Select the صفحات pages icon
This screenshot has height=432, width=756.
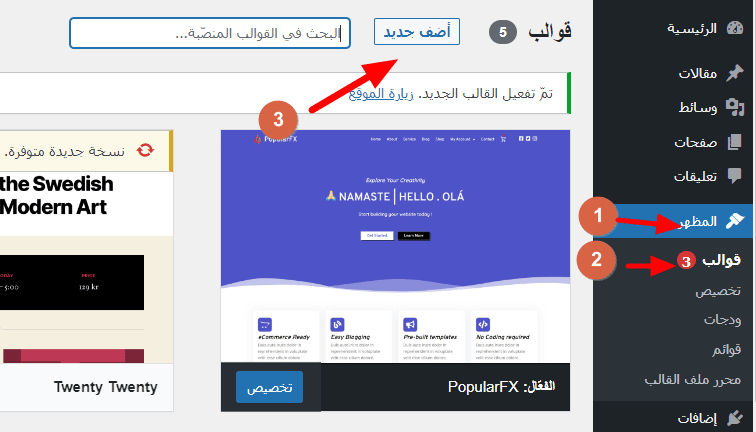735,142
